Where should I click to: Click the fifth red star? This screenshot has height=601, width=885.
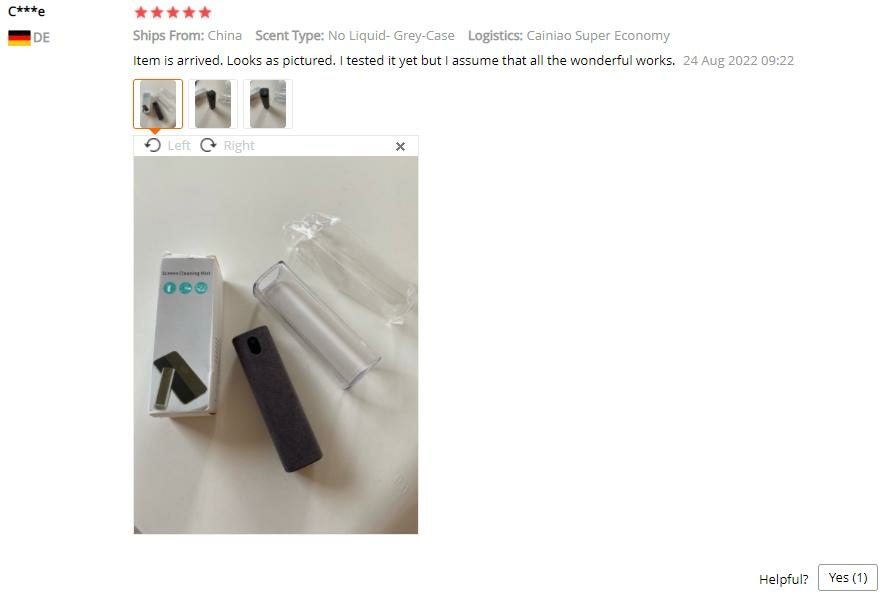205,12
